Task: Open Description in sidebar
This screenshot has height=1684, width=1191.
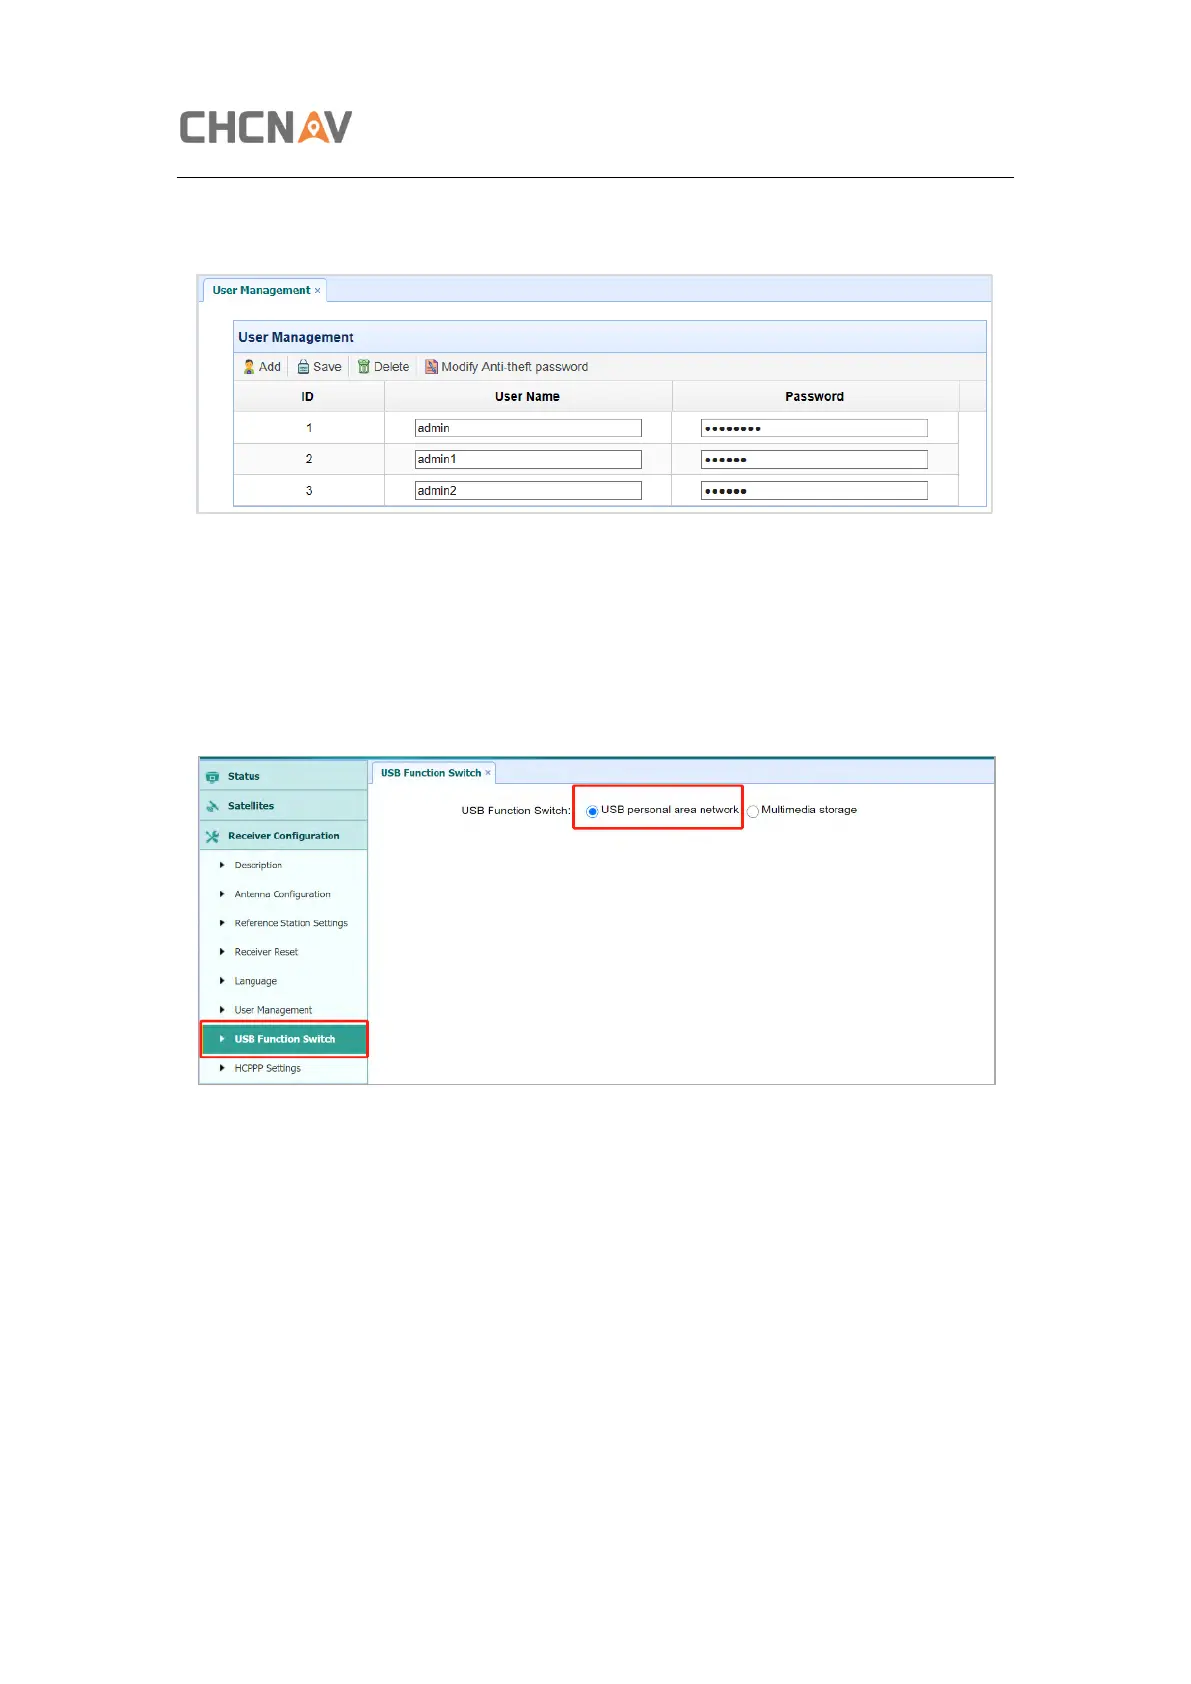Action: click(x=258, y=865)
